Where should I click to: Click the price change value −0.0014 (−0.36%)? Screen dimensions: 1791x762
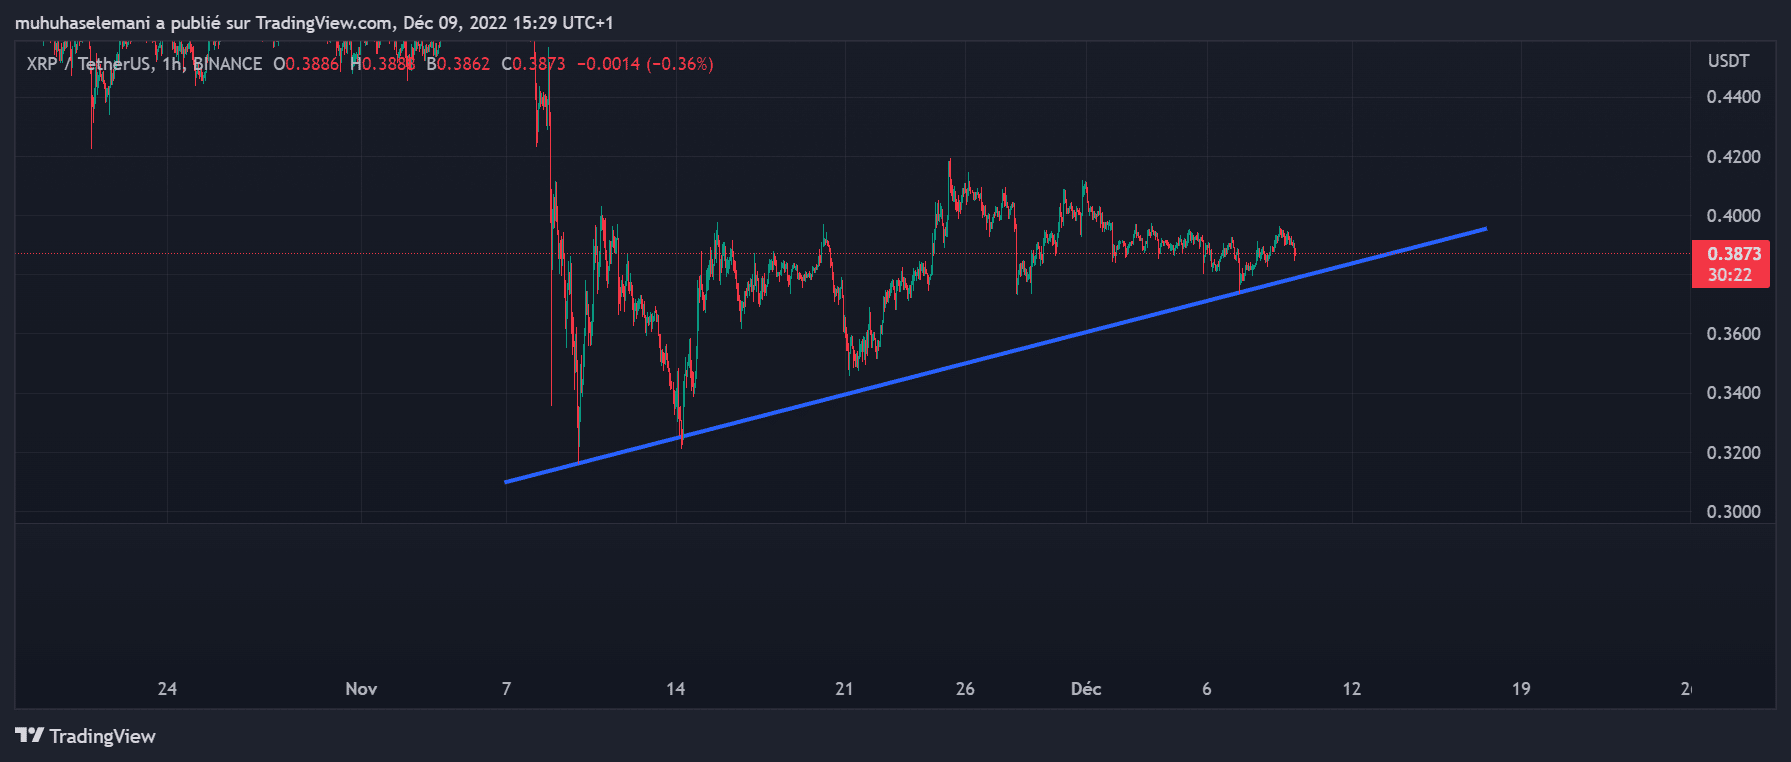[x=645, y=64]
